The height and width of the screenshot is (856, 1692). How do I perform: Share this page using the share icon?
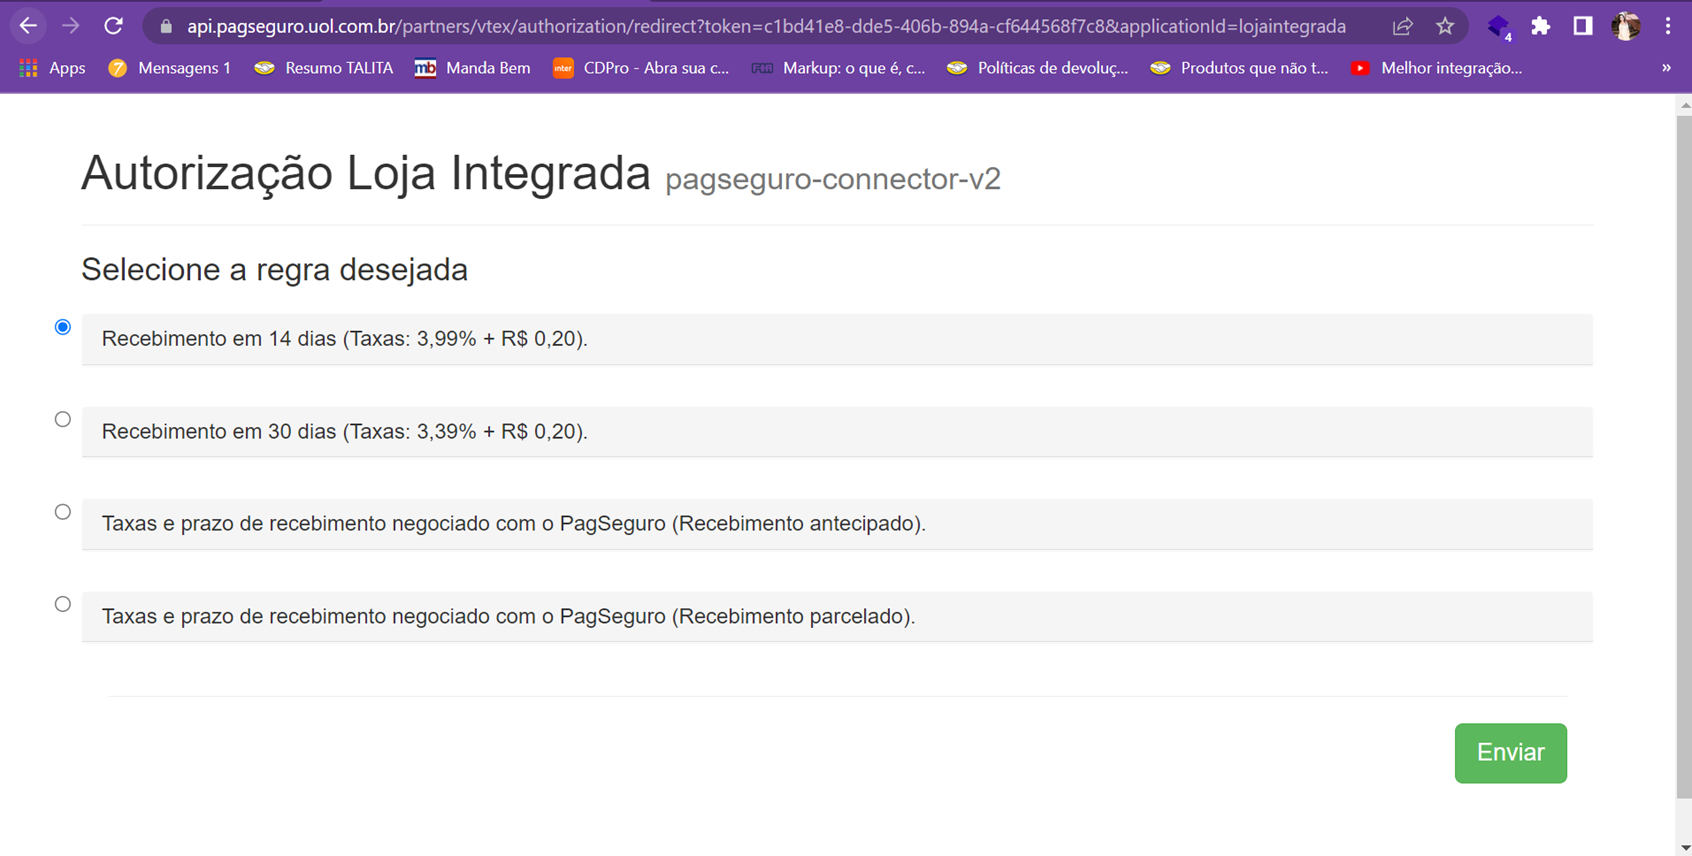(x=1402, y=27)
